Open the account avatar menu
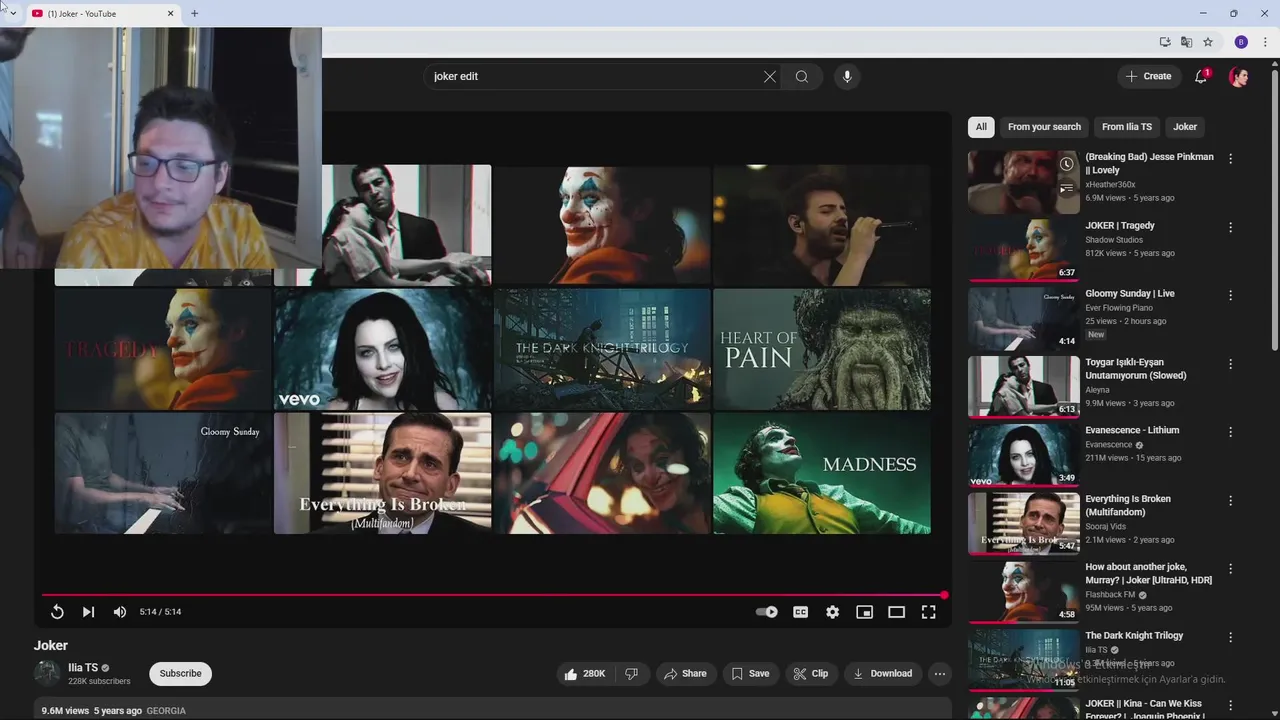Viewport: 1280px width, 720px height. point(1239,76)
